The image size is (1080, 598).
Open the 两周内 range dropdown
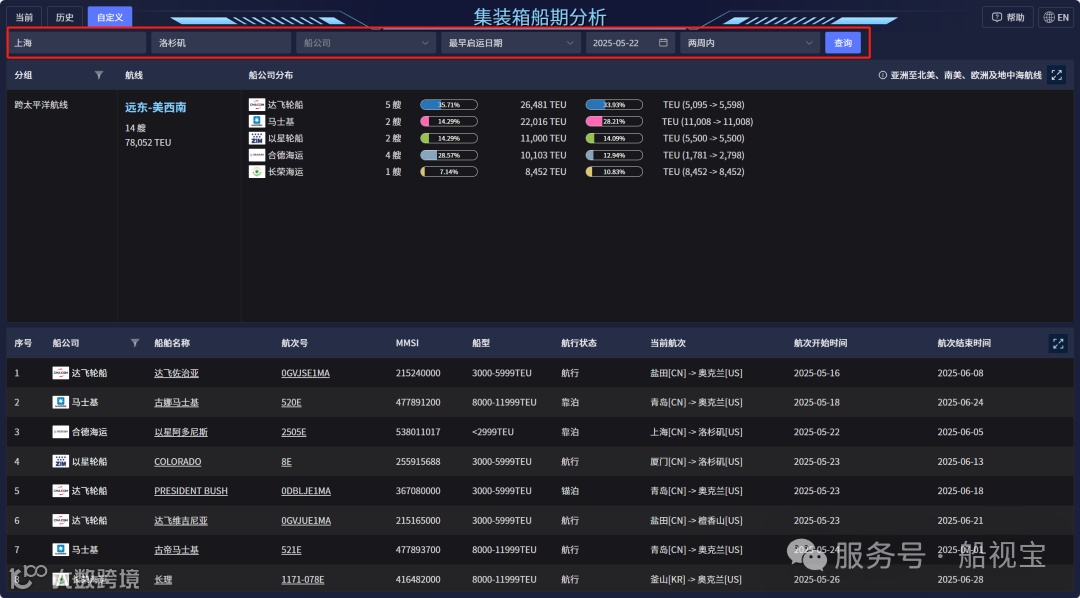(750, 43)
